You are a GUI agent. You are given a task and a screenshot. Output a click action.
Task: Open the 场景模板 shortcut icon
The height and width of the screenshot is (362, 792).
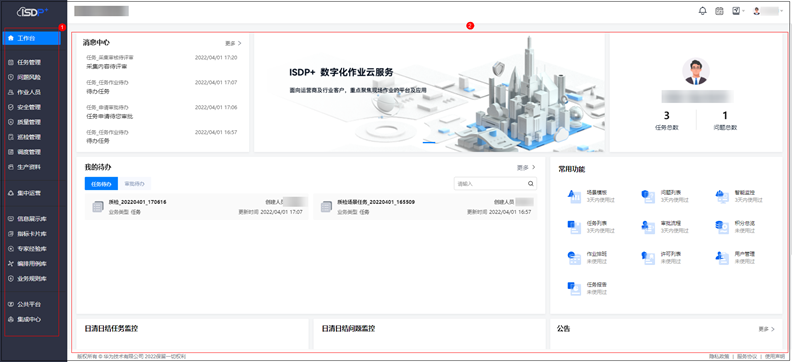coord(574,196)
